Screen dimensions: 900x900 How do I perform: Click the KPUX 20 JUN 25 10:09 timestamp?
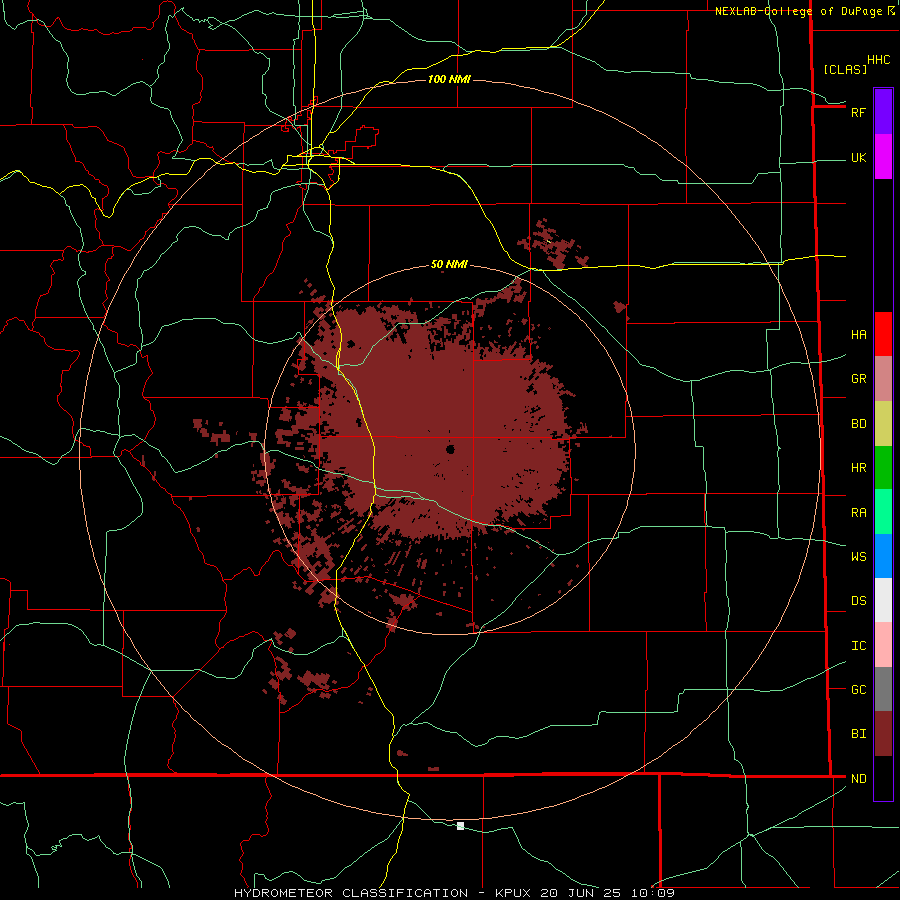tap(584, 893)
